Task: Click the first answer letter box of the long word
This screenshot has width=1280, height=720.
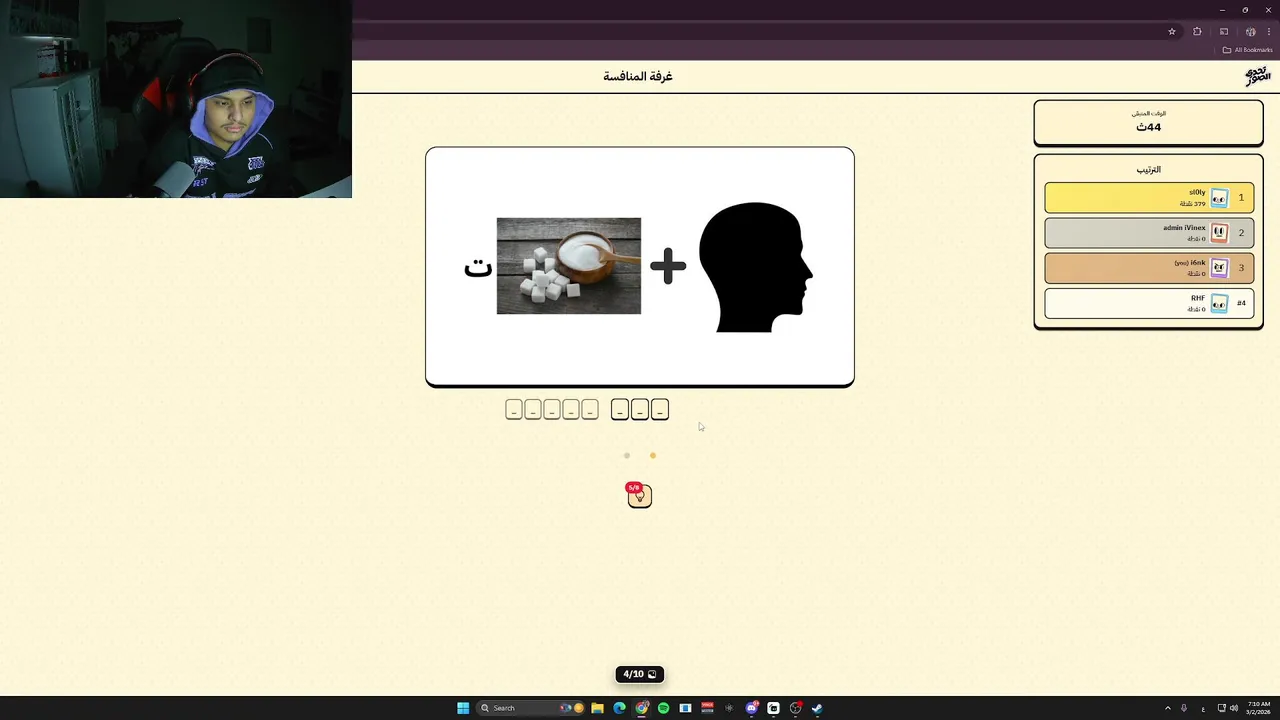Action: [590, 410]
